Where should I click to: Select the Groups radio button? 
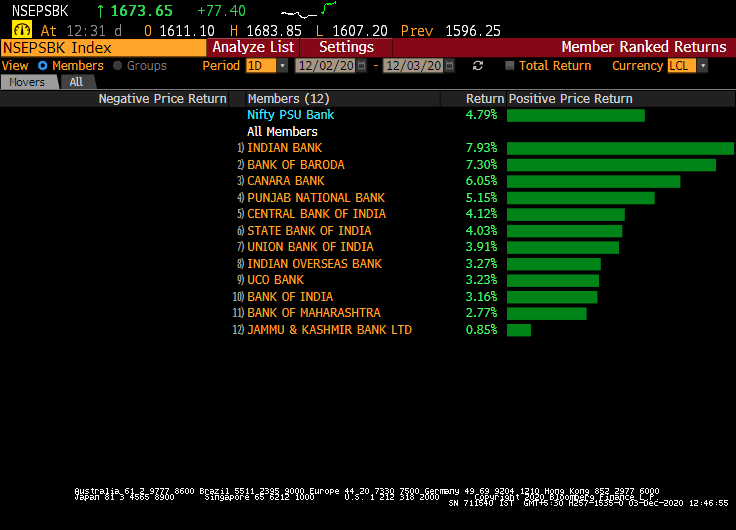point(117,66)
